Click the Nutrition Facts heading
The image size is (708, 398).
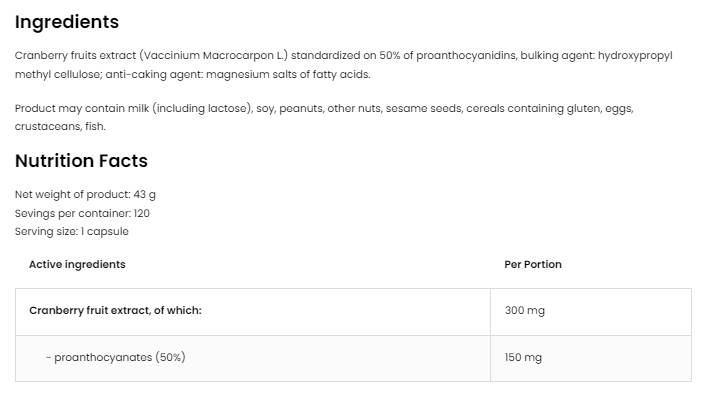tap(81, 161)
